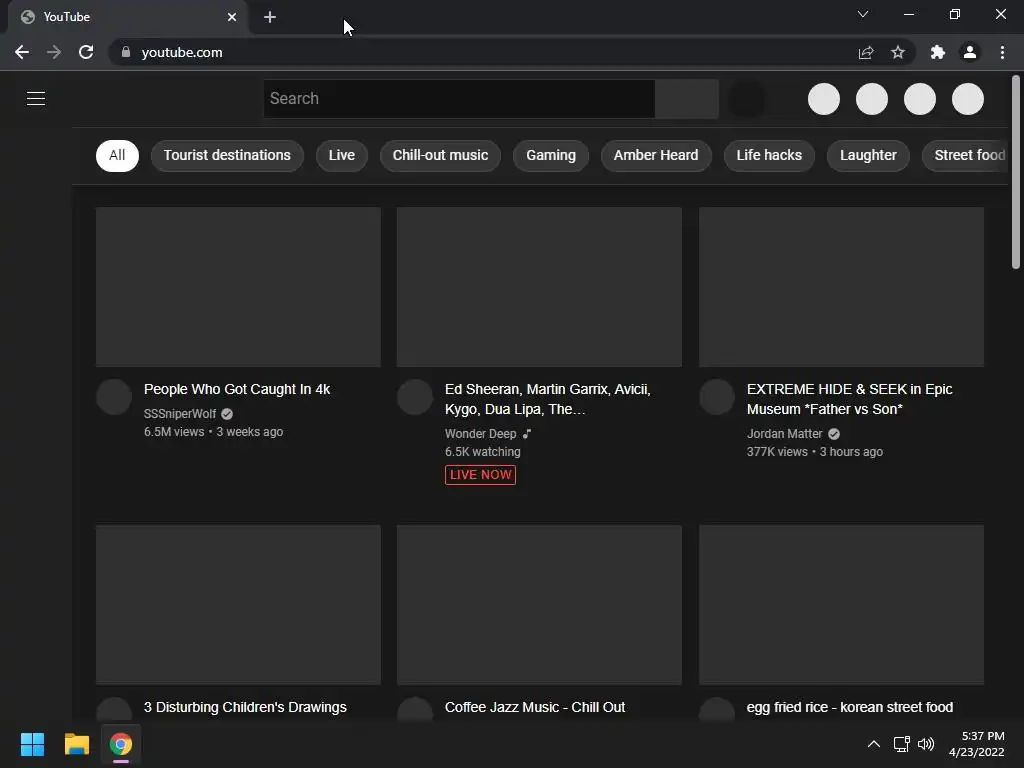Open the volume control in the tray
1024x768 pixels.
tap(926, 744)
